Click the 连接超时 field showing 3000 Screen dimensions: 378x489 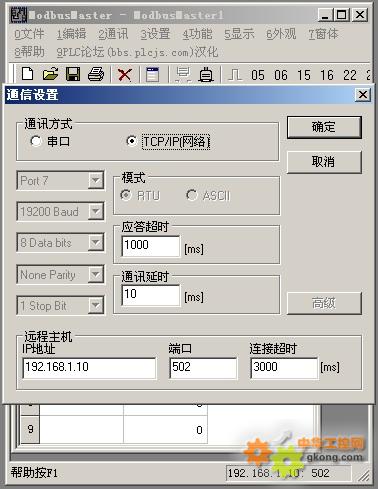tap(284, 368)
